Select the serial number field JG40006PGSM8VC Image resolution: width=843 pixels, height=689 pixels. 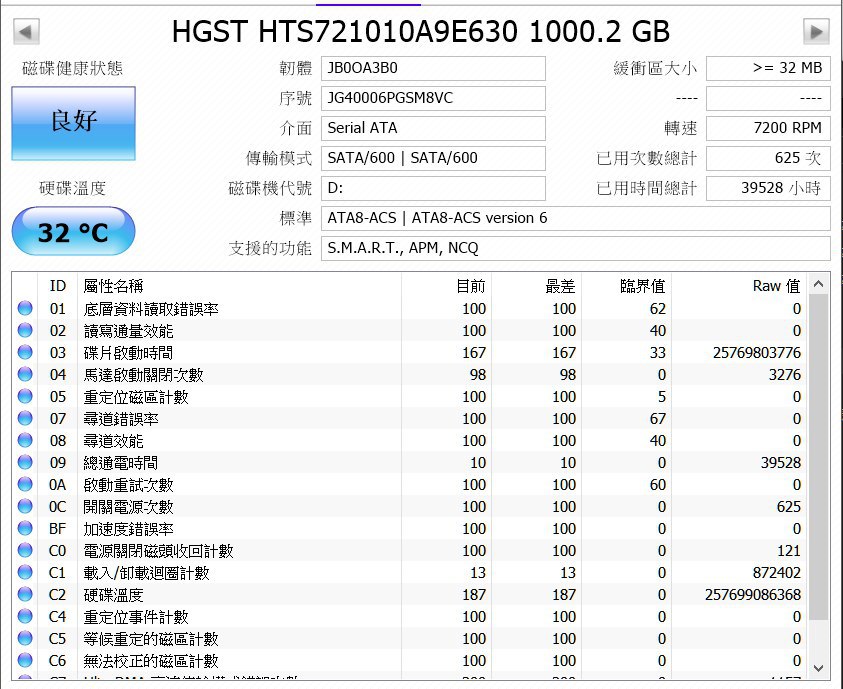pos(433,98)
